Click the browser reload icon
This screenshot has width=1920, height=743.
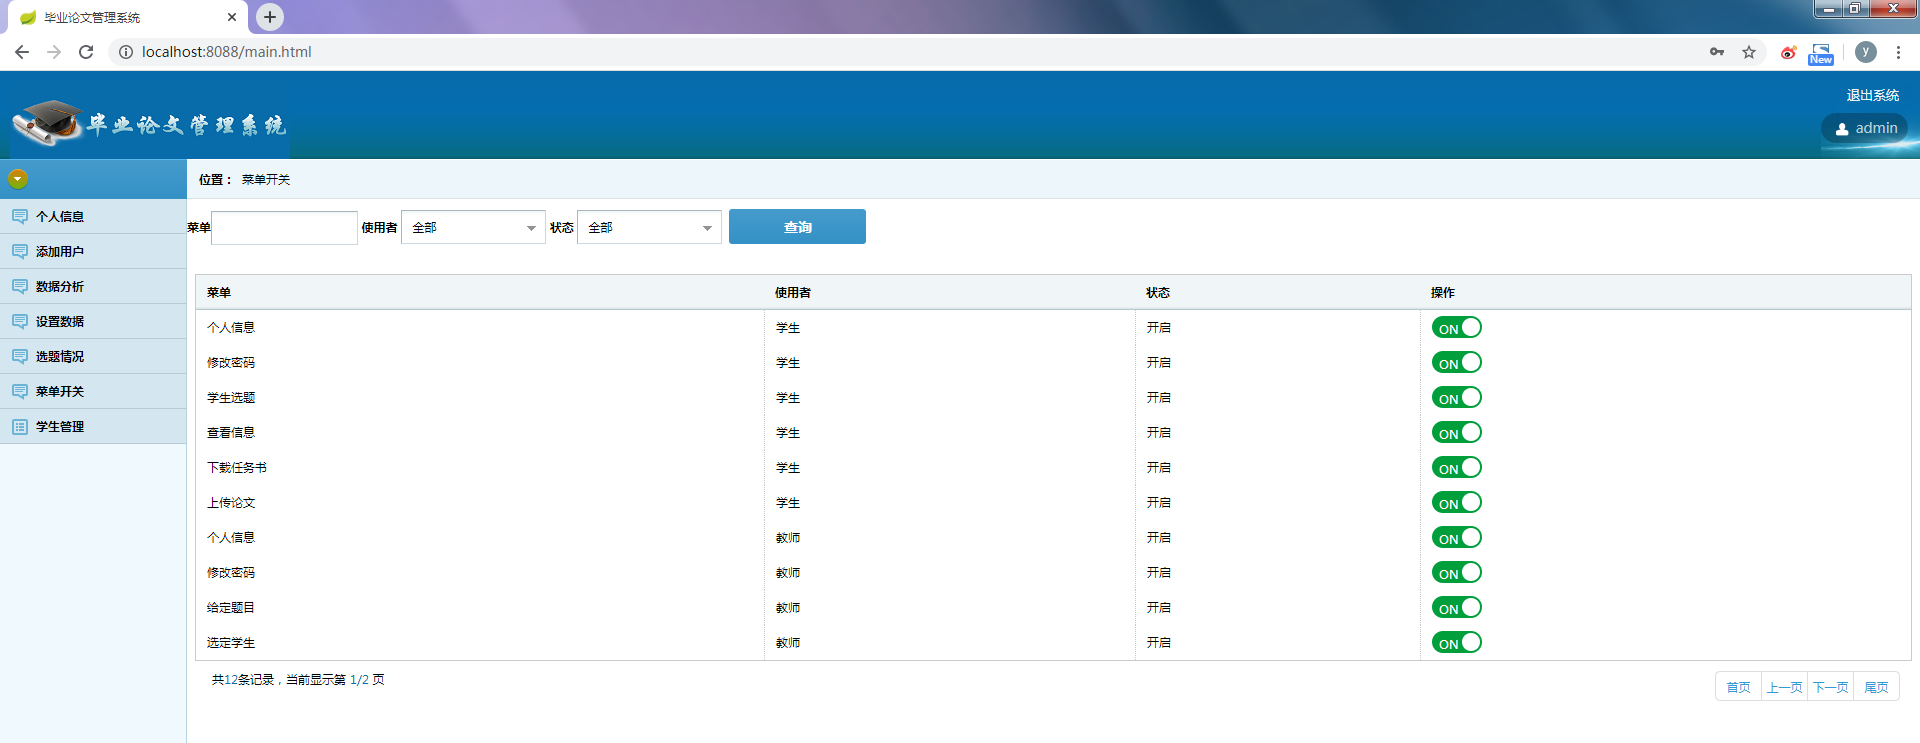pyautogui.click(x=86, y=52)
